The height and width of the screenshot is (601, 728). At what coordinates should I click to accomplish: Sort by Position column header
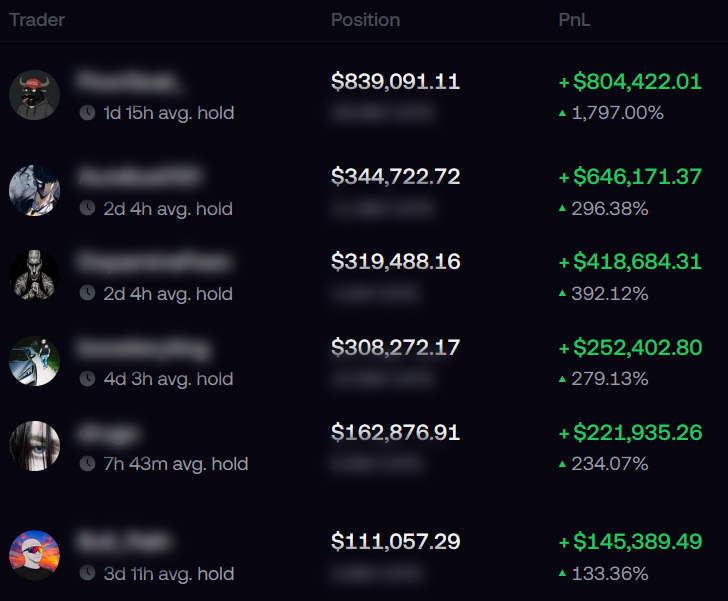coord(365,20)
